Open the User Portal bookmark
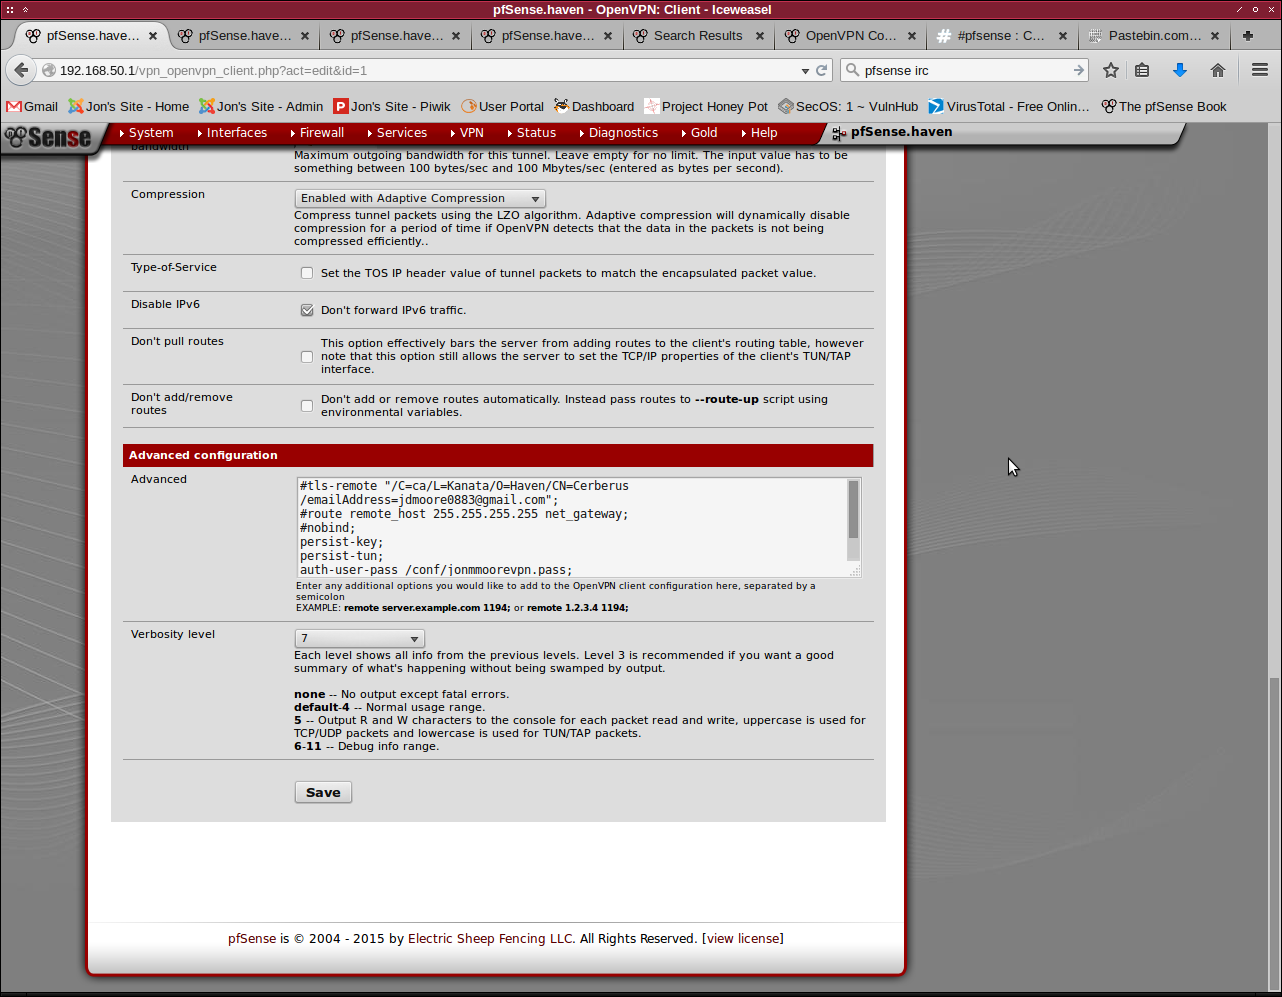Screen dimensions: 1282x997 502,106
